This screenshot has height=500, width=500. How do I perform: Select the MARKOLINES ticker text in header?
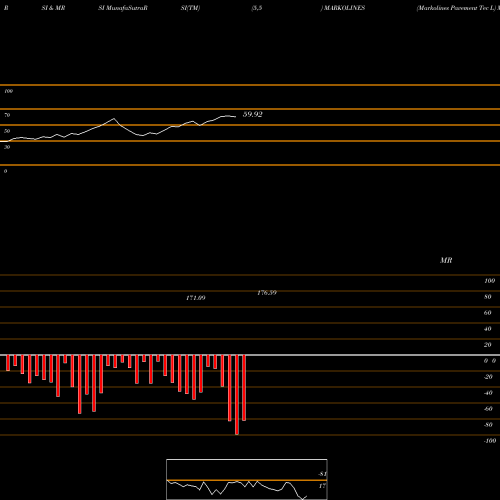(344, 8)
